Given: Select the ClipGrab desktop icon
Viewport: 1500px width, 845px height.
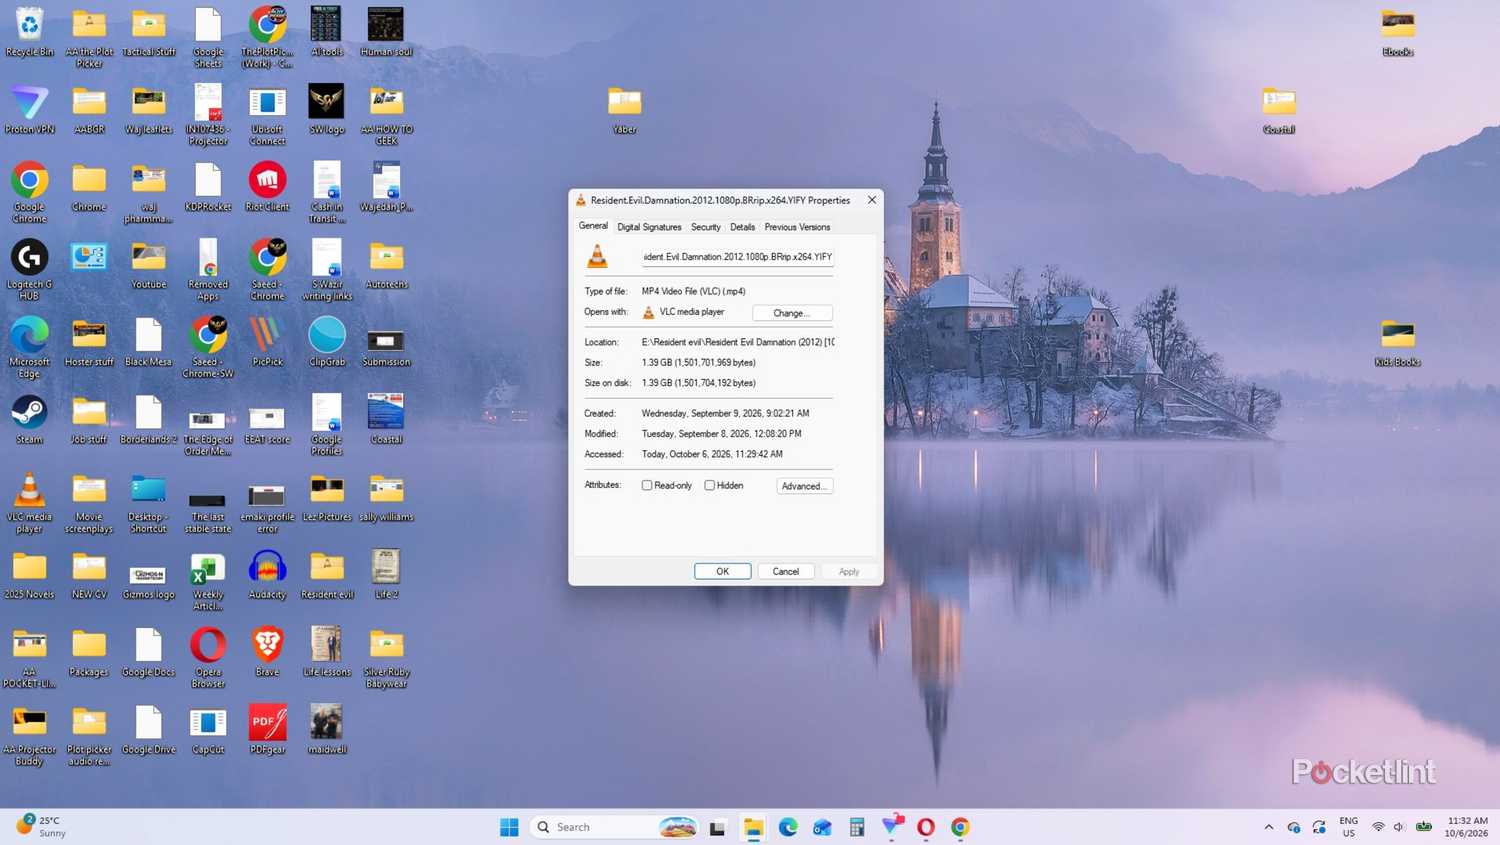Looking at the screenshot, I should (x=327, y=341).
